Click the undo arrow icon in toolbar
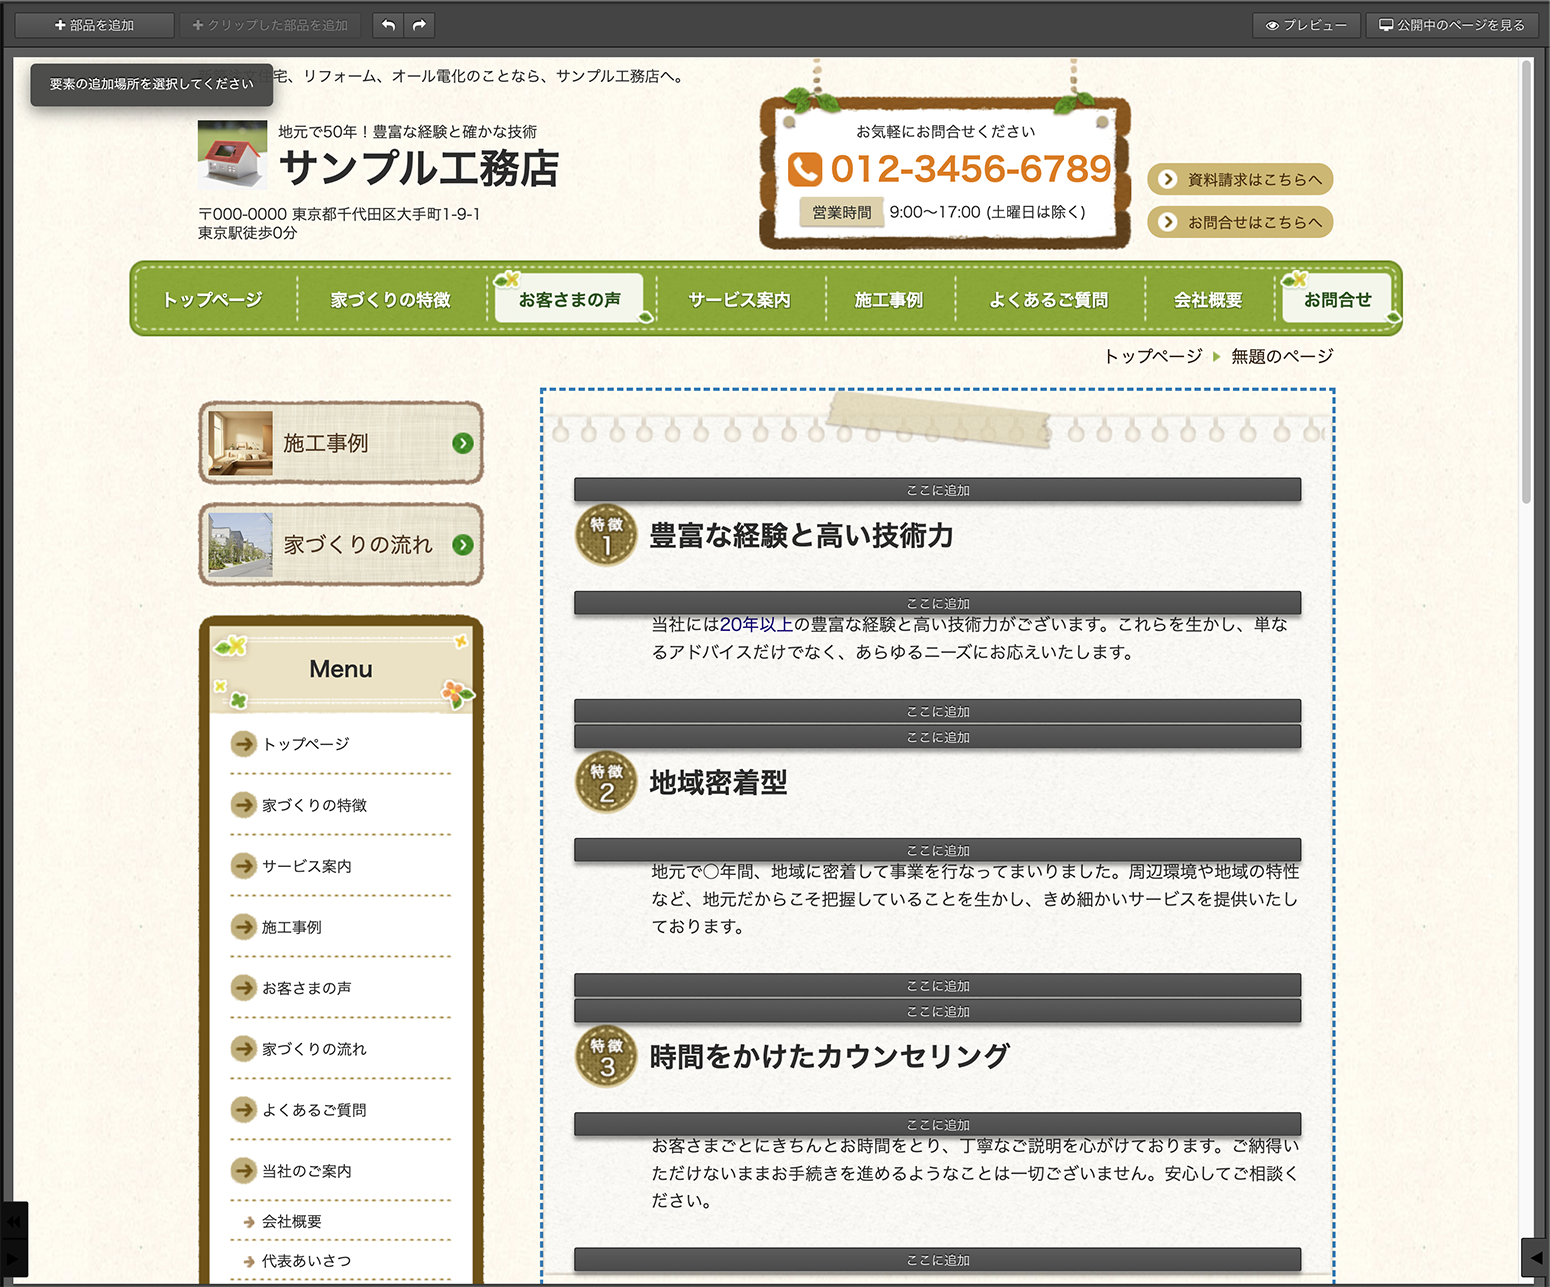Image resolution: width=1550 pixels, height=1287 pixels. point(388,25)
